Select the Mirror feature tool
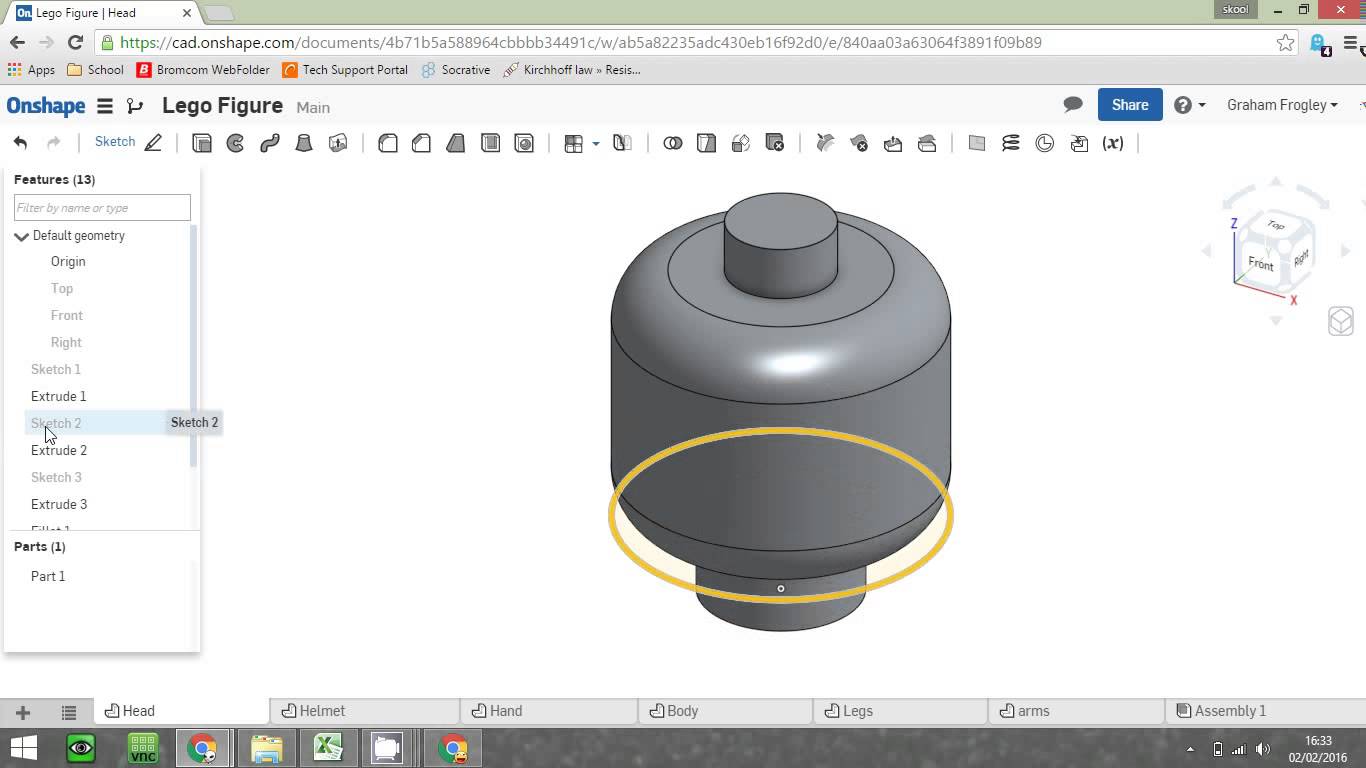This screenshot has height=768, width=1366. tap(622, 142)
